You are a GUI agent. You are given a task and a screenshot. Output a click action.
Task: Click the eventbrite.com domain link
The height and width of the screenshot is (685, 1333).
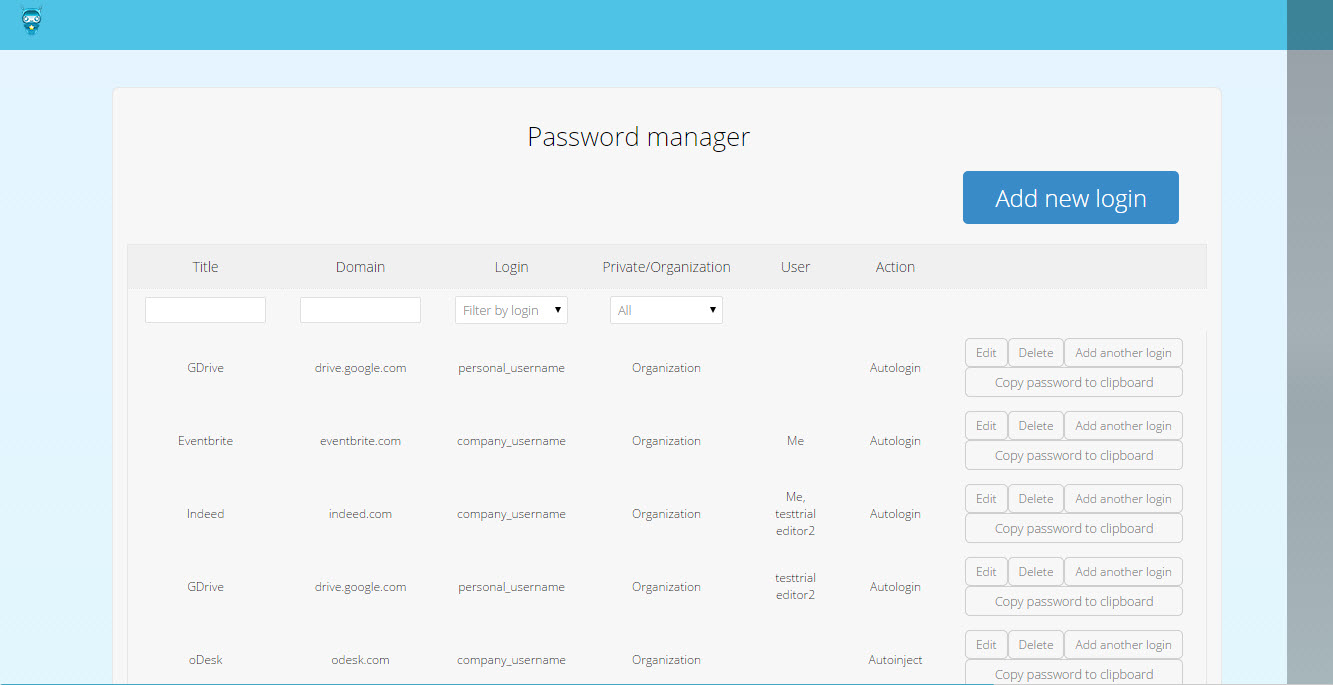pos(360,441)
